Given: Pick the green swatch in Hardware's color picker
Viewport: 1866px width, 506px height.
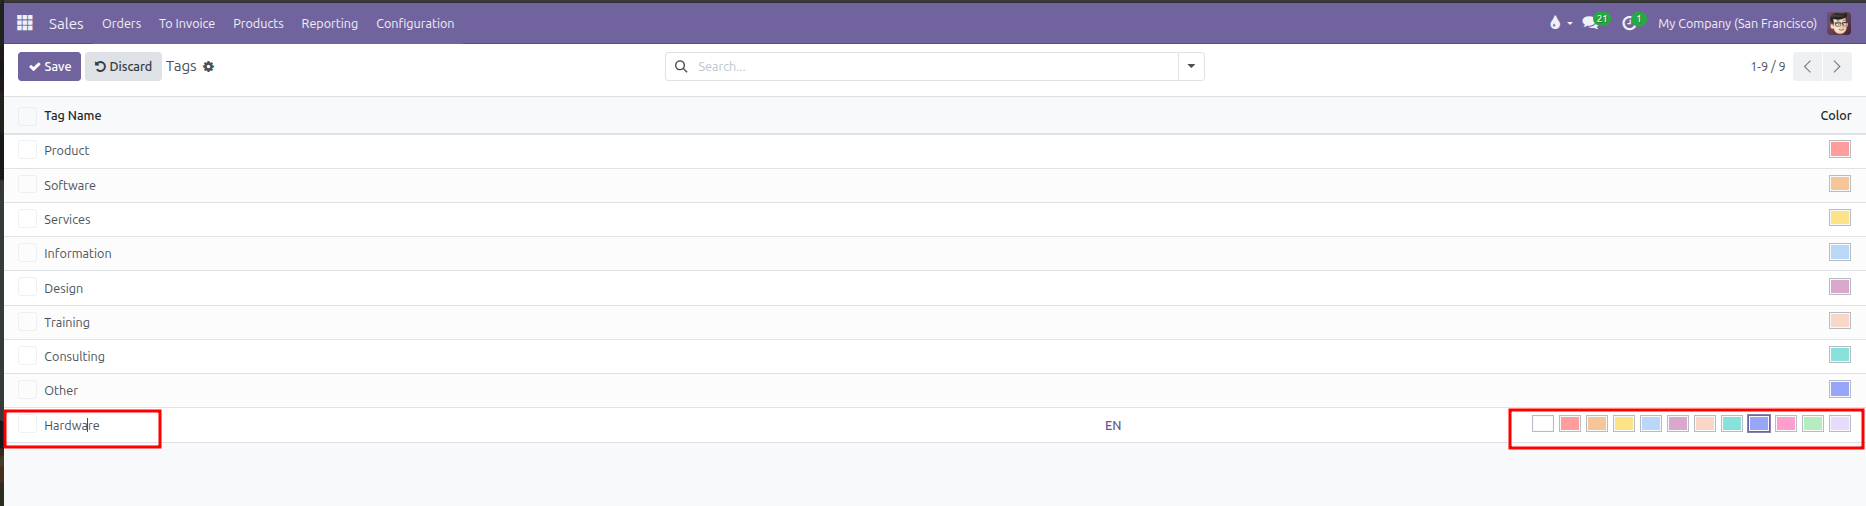Looking at the screenshot, I should [1813, 424].
